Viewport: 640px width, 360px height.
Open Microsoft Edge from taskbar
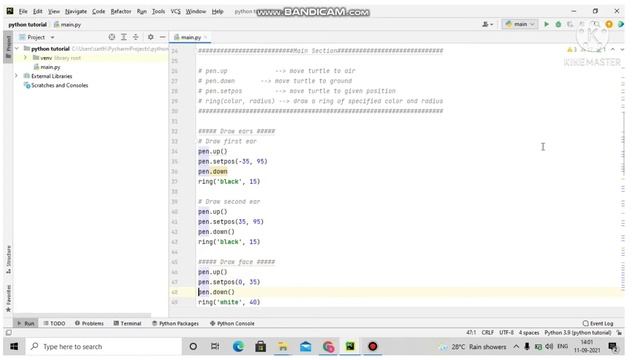(238, 347)
